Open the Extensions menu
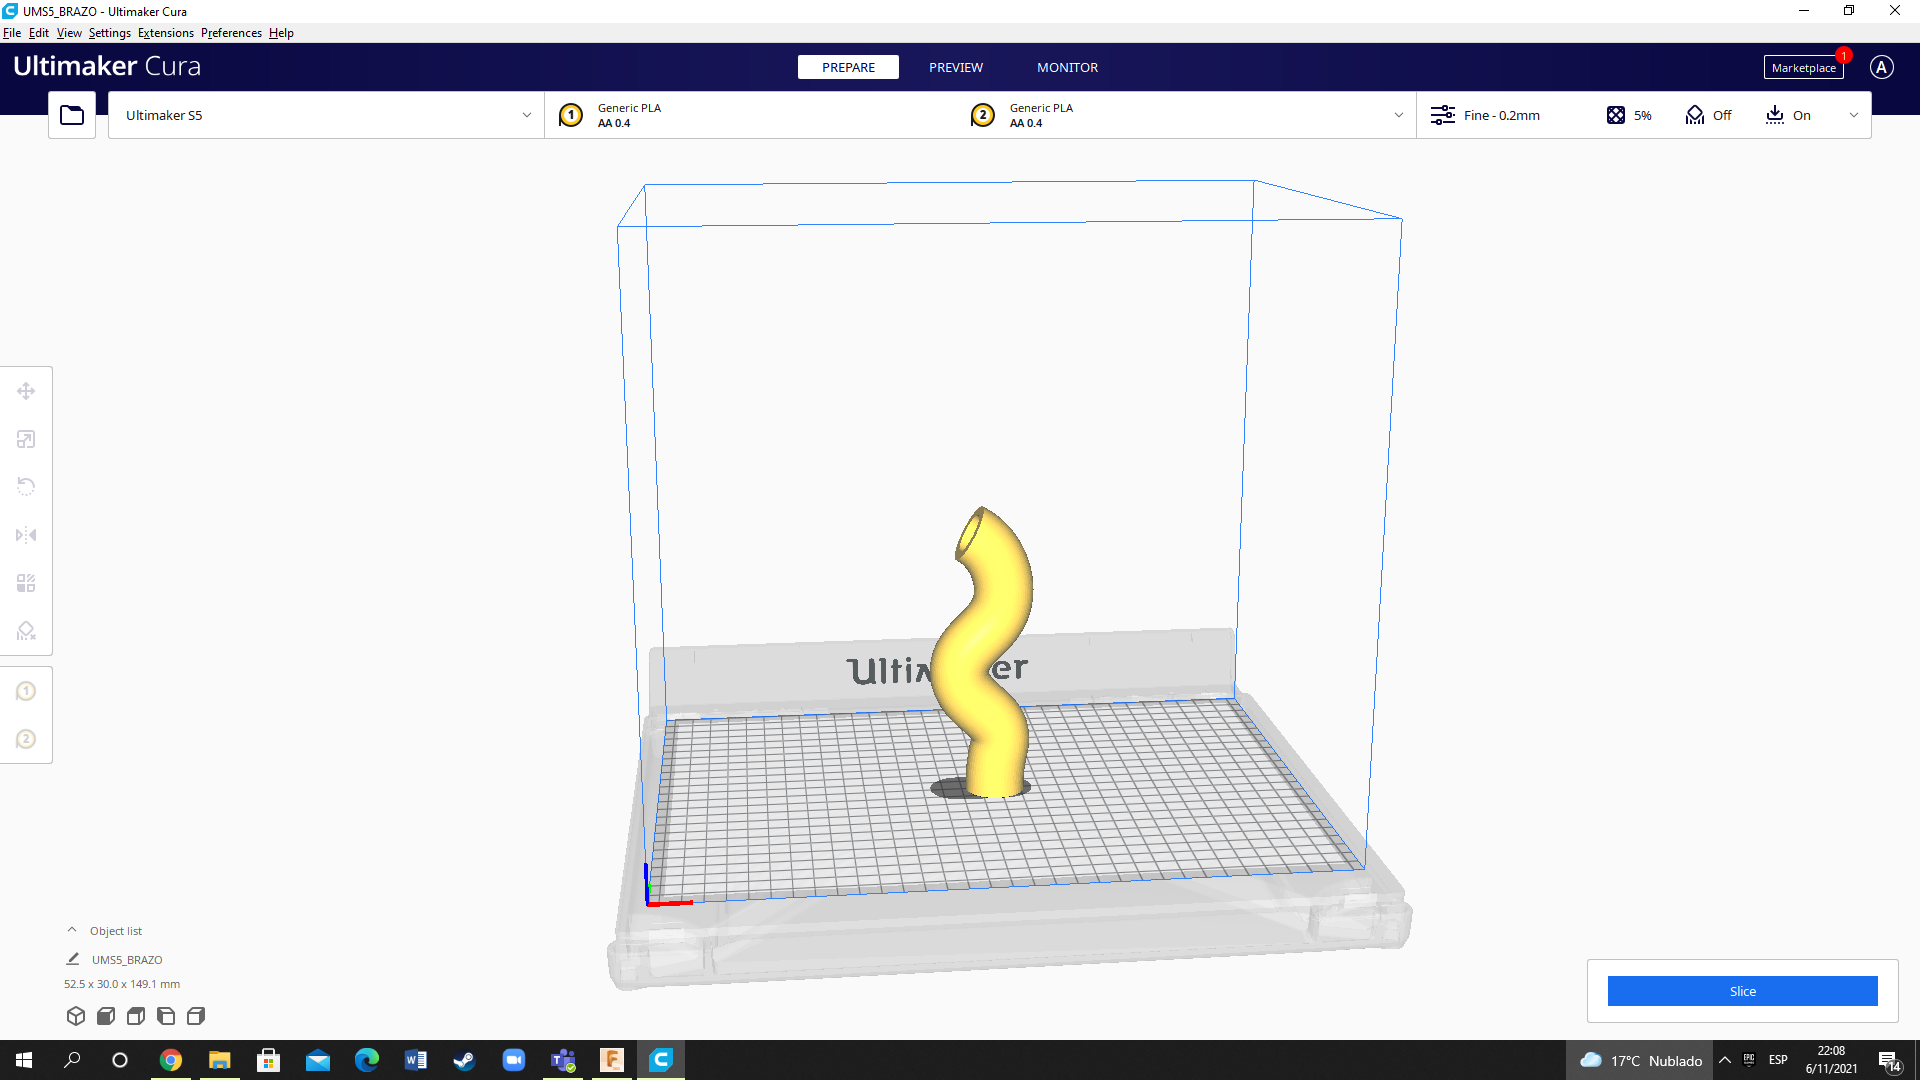 (x=166, y=33)
